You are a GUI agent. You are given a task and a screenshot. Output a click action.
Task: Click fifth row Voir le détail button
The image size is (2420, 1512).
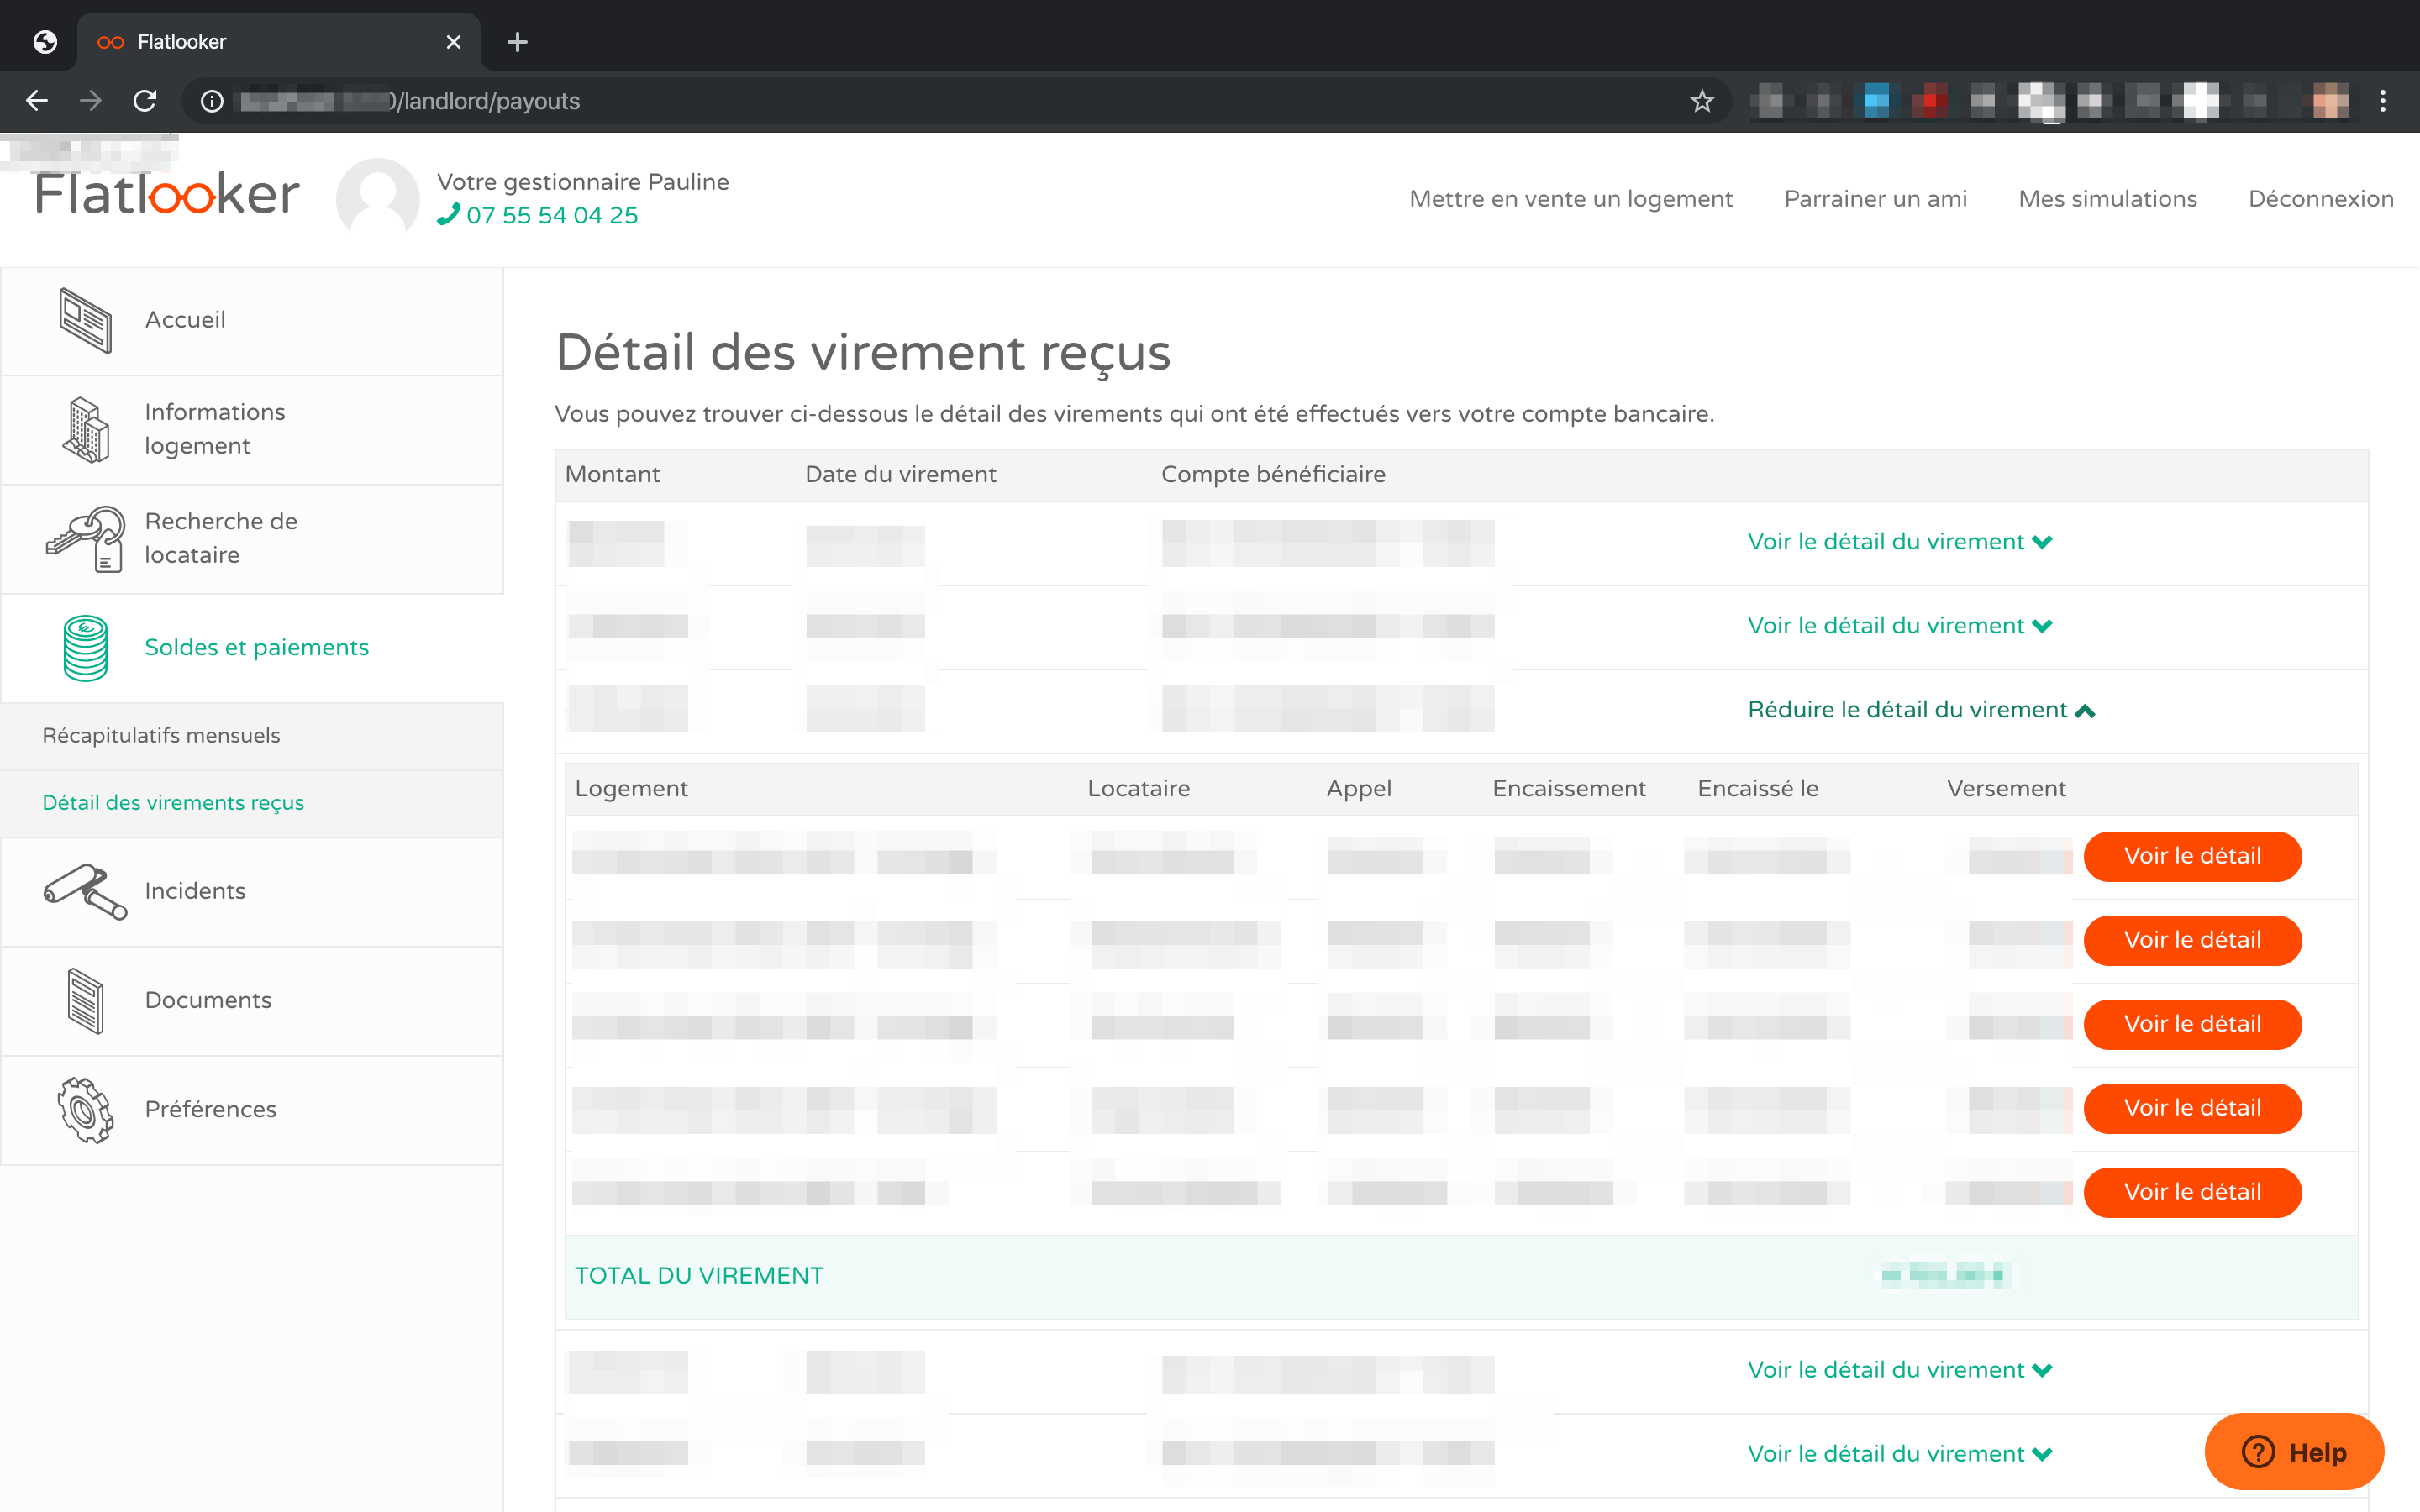click(x=2192, y=1192)
